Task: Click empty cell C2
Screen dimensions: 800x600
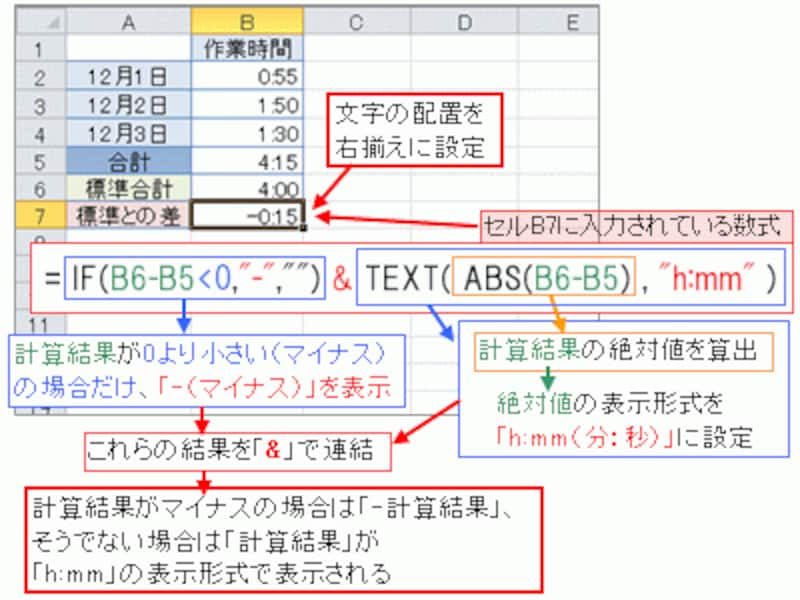Action: (357, 77)
